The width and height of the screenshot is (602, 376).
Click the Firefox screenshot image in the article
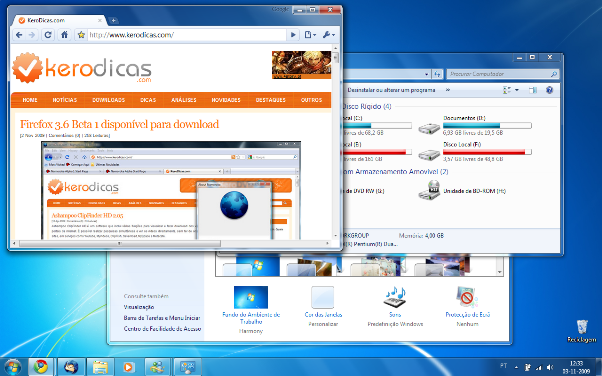tap(171, 190)
